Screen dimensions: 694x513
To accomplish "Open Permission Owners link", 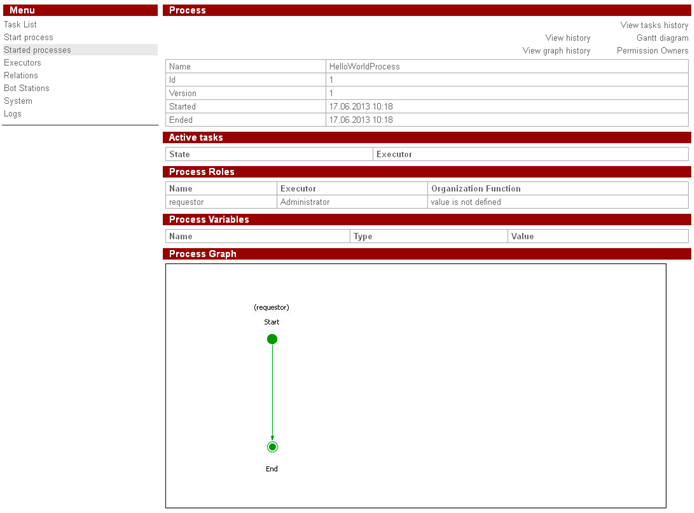I will coord(652,51).
